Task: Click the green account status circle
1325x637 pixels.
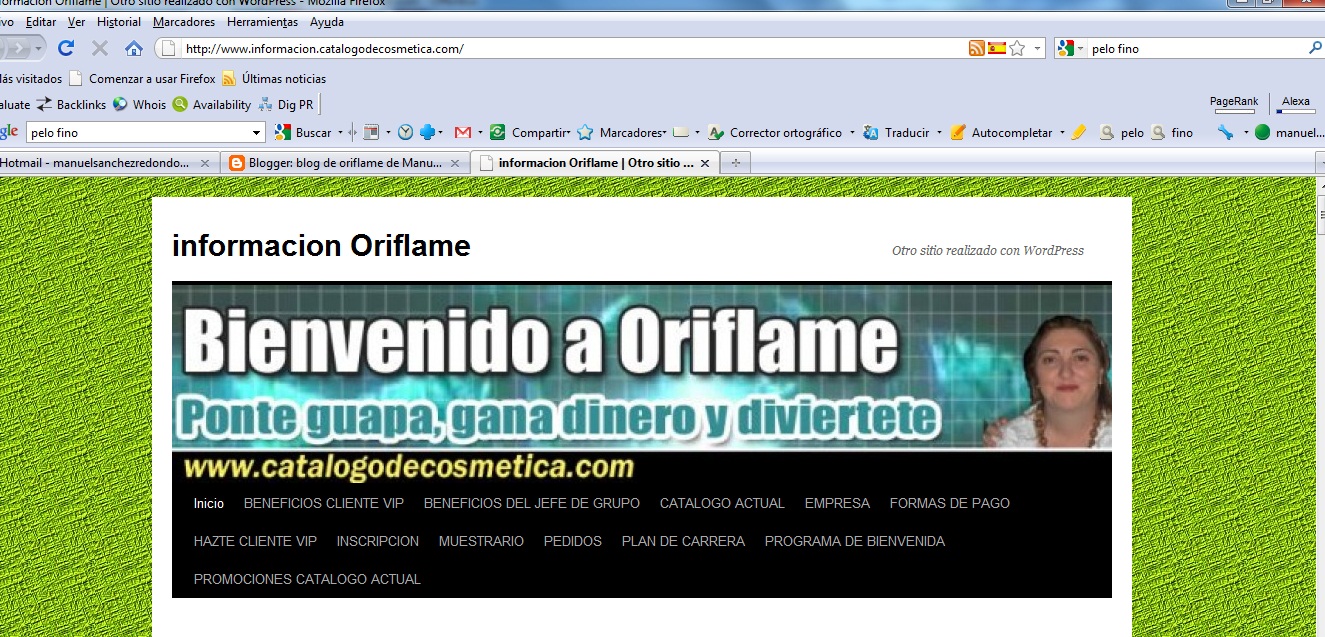Action: pos(1262,132)
